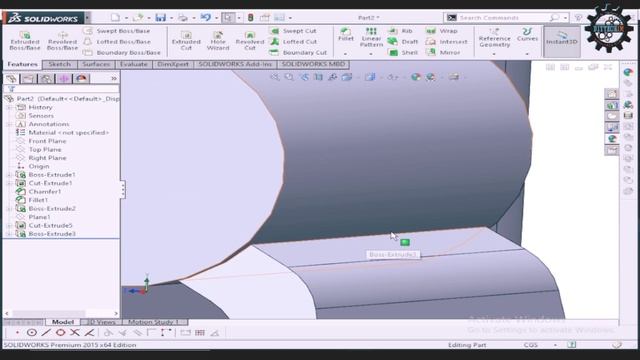Choose Lofted Cut
The height and width of the screenshot is (360, 640).
(x=294, y=42)
